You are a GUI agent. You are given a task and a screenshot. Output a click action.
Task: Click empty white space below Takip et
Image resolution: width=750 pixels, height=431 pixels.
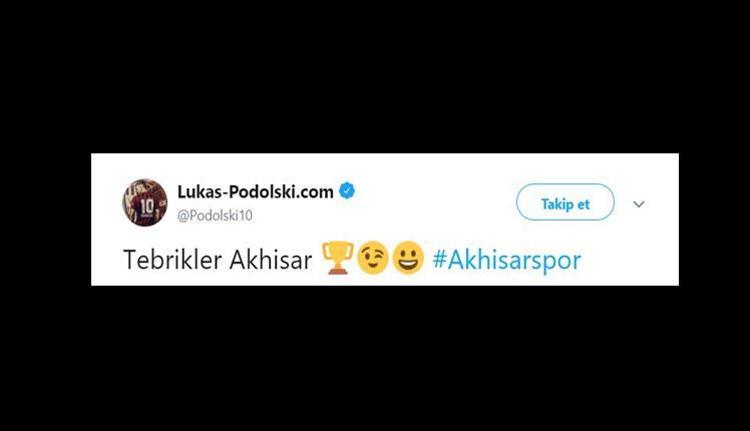[565, 234]
